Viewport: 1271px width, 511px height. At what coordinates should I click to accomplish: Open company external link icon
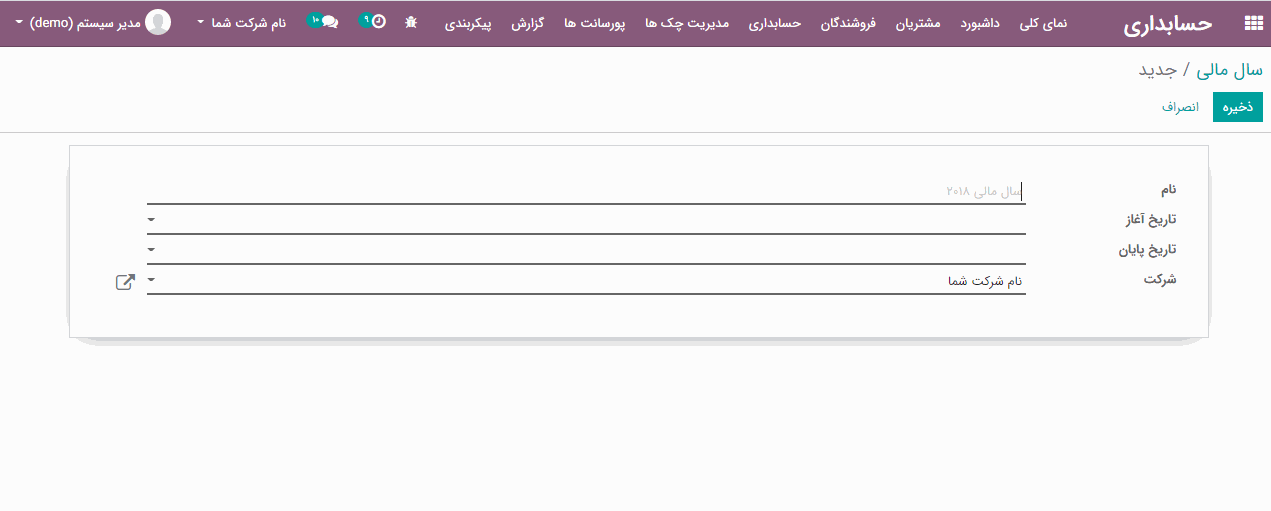coord(125,282)
